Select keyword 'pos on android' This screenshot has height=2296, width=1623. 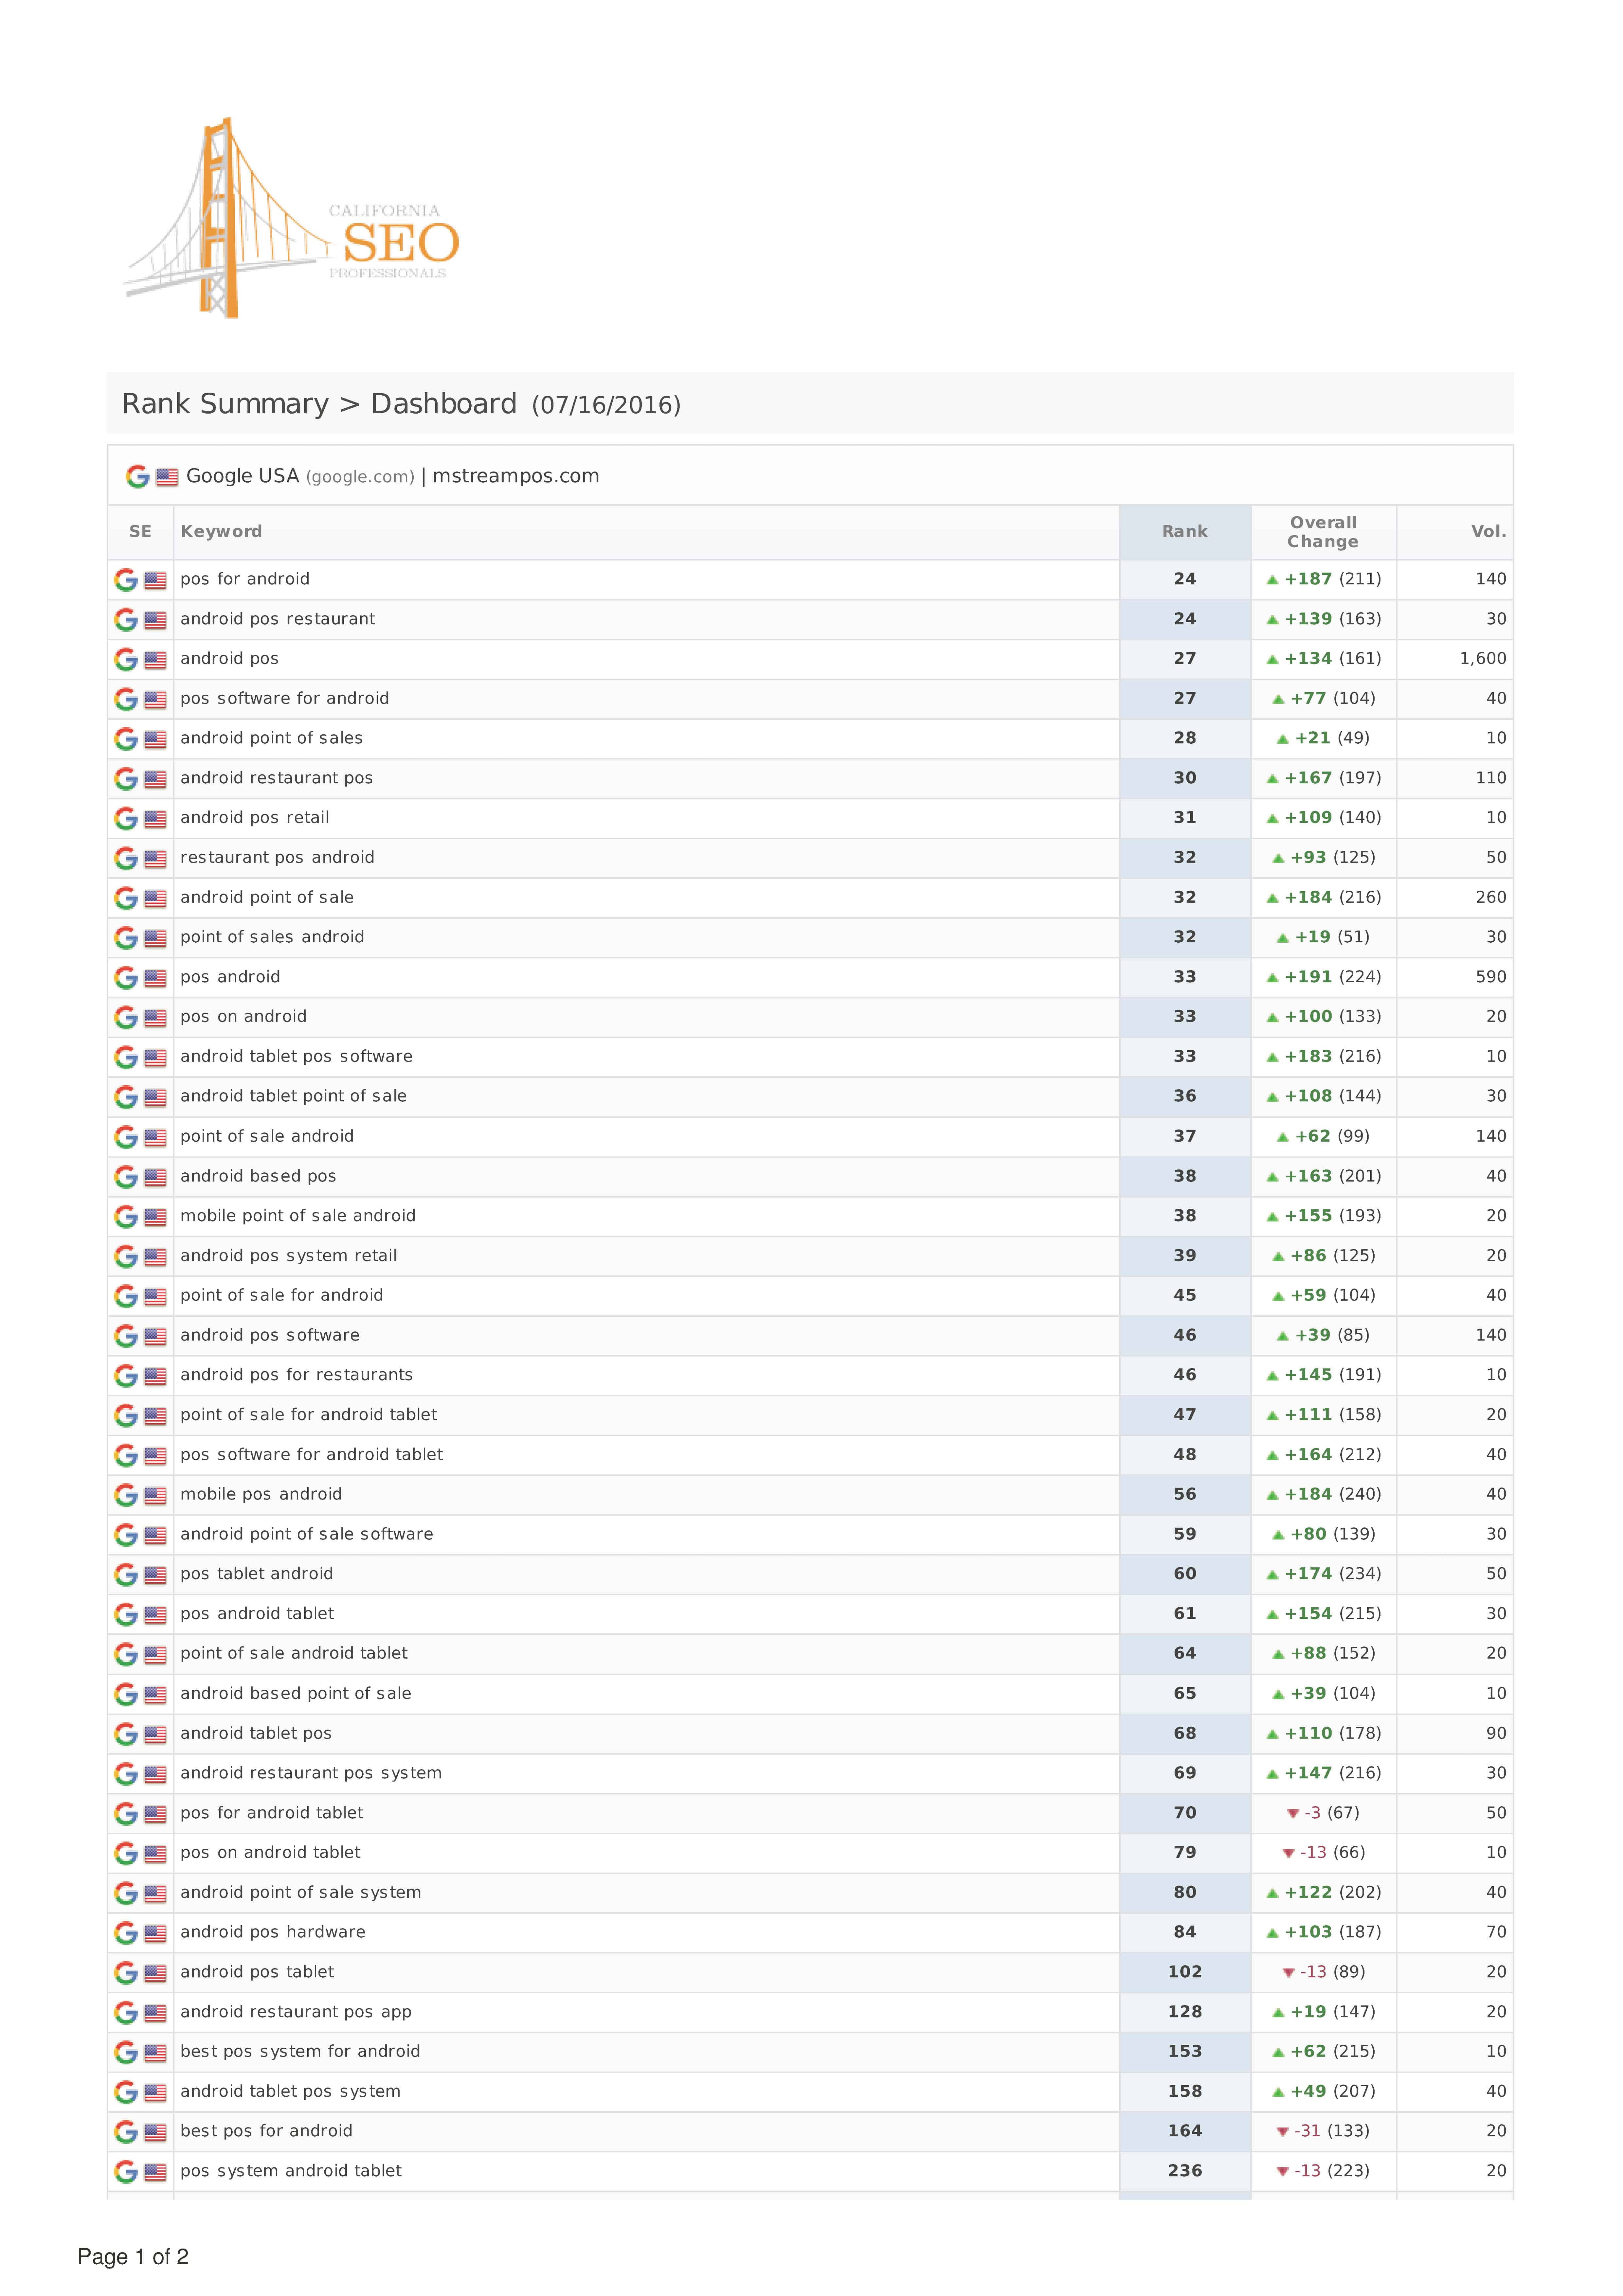[x=243, y=1017]
